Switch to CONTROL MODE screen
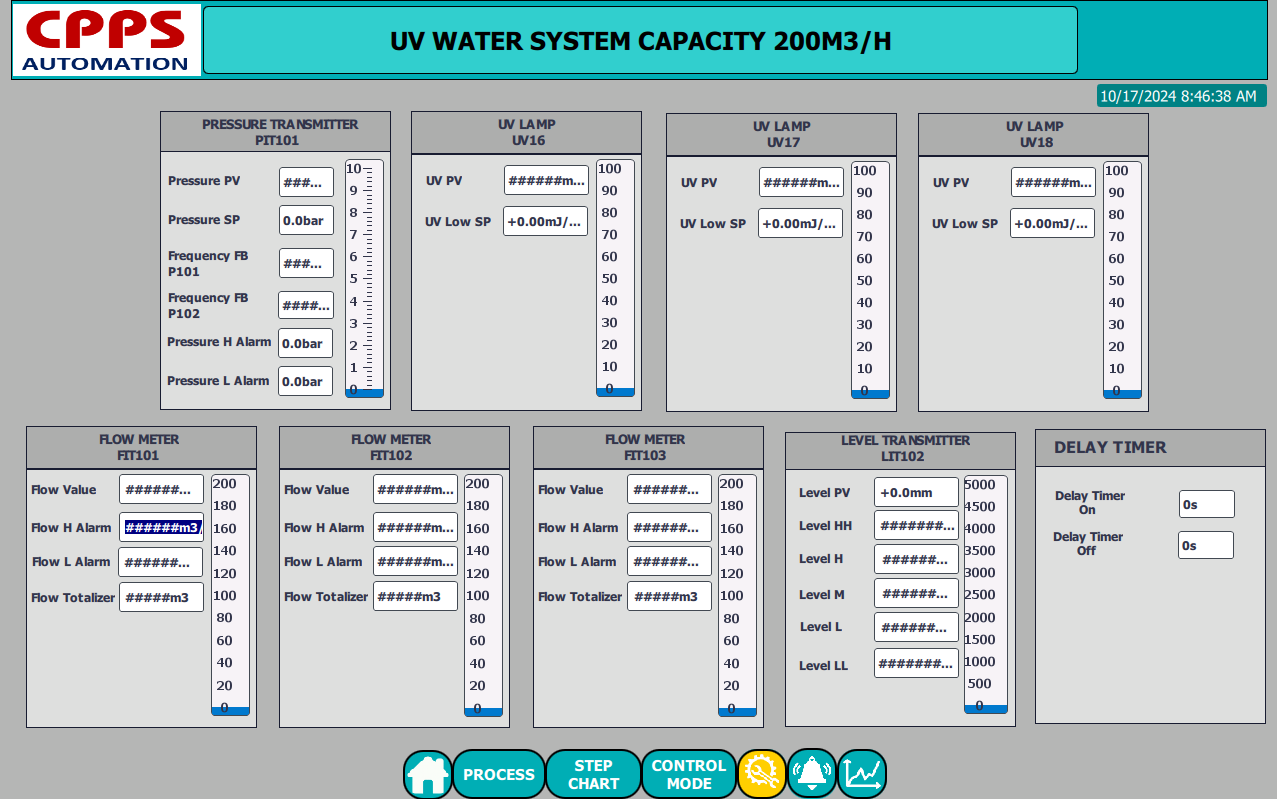Screen dimensions: 1277x799 [689, 774]
